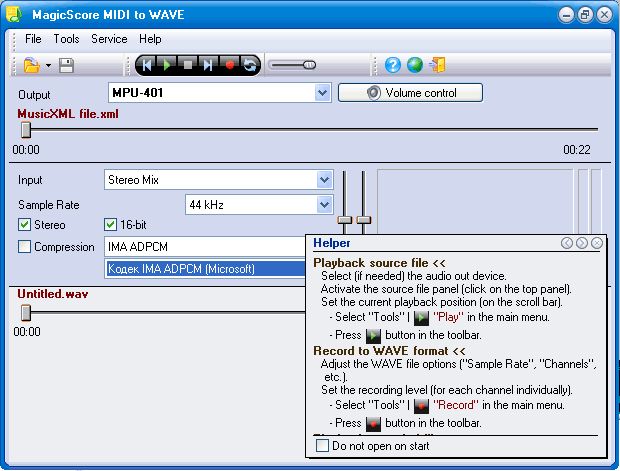
Task: Close the Helper panel
Action: [x=597, y=243]
